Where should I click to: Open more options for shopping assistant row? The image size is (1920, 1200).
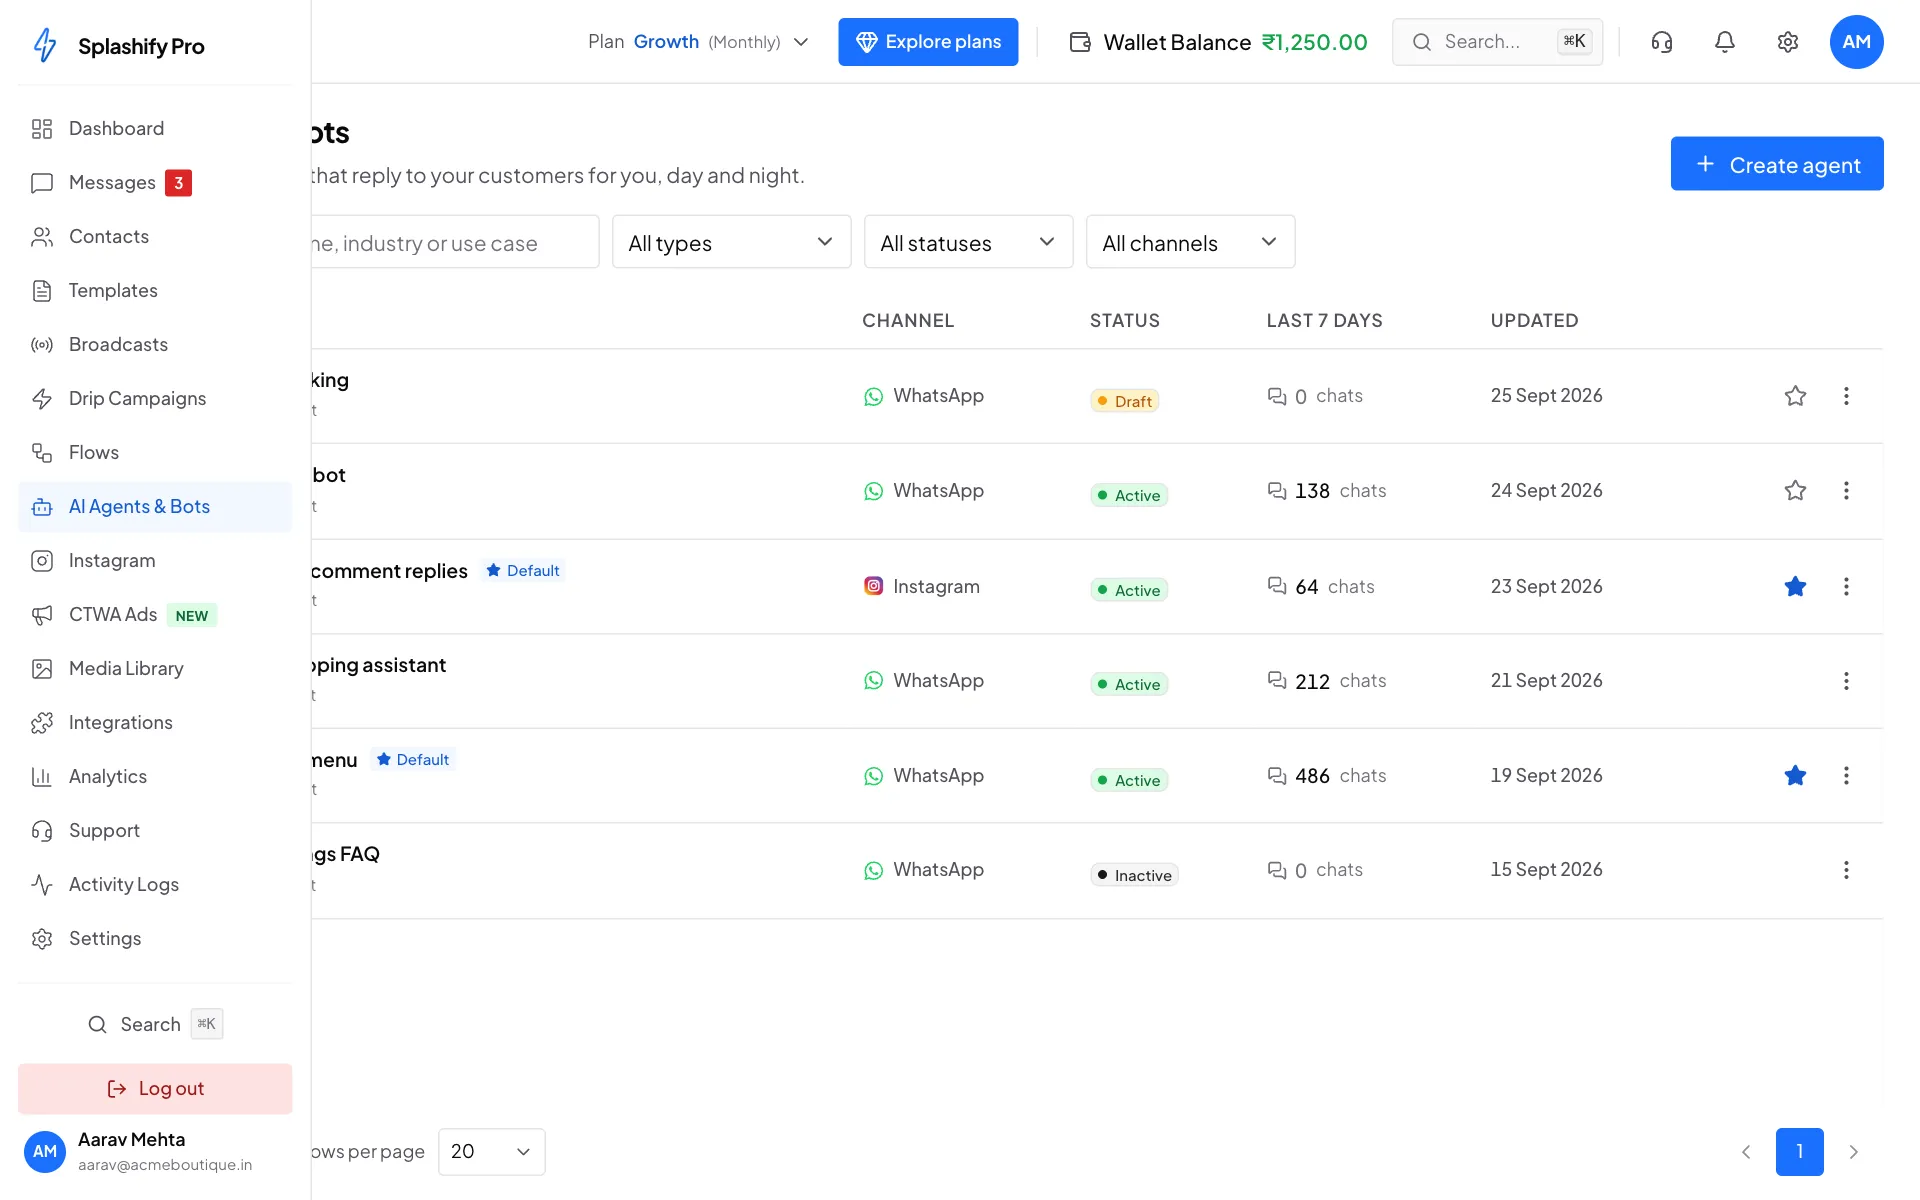coord(1846,681)
